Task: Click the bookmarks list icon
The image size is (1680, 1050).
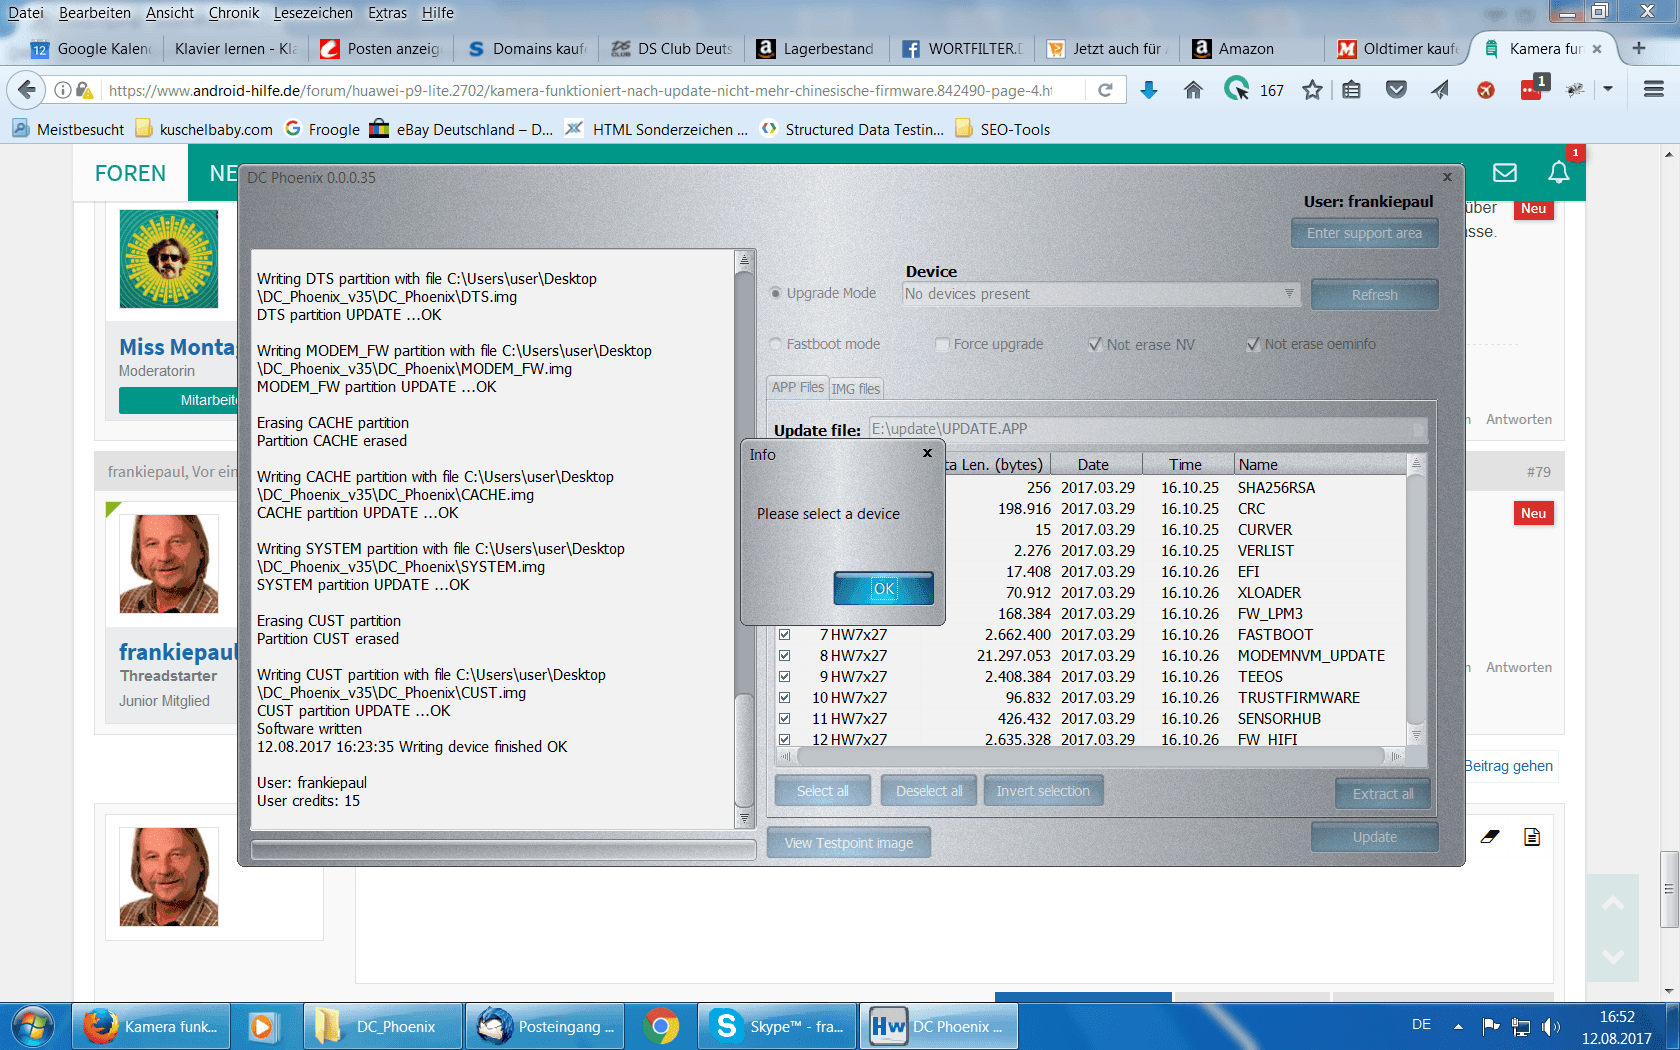Action: [x=1352, y=90]
